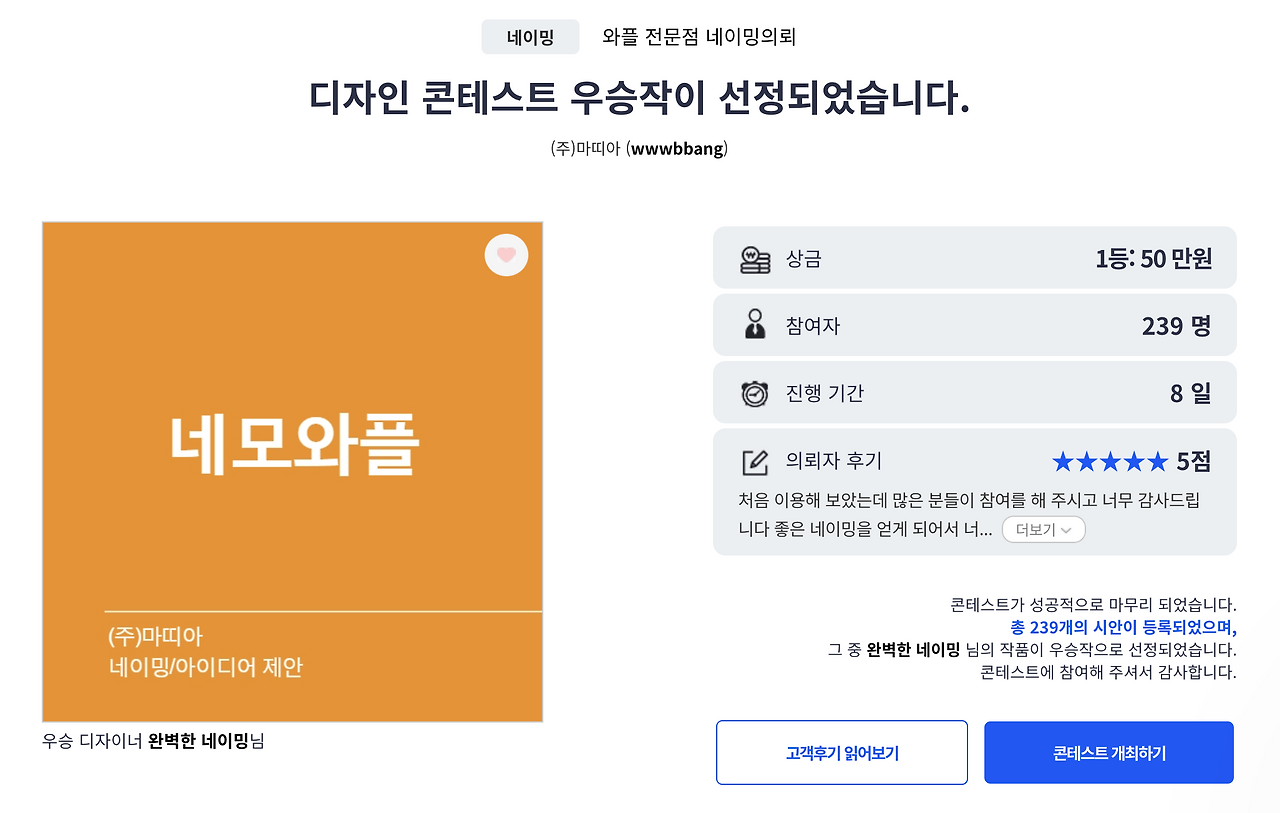Open the full client review via 더보기 chevron
1280x813 pixels.
coord(1063,529)
